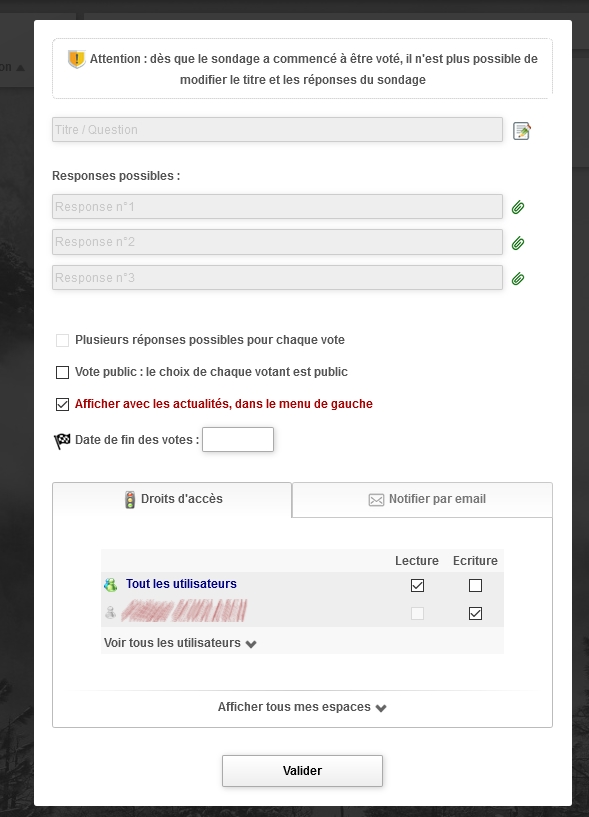
Task: Switch to the Notifier par email tab
Action: tap(421, 500)
